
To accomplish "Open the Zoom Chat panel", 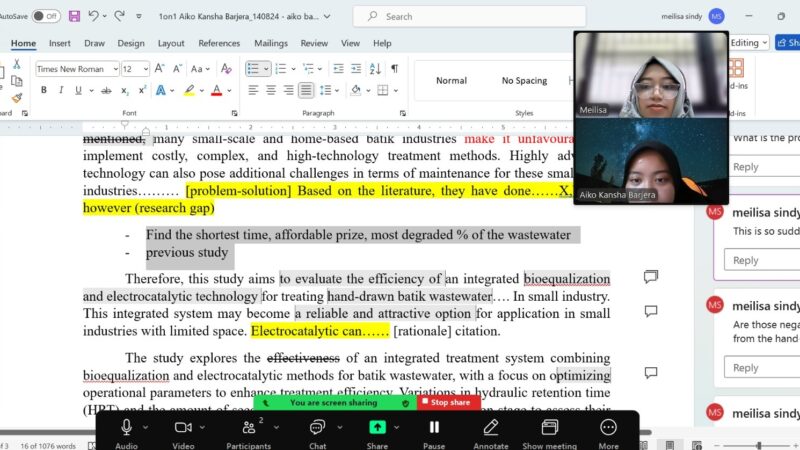I will point(317,429).
